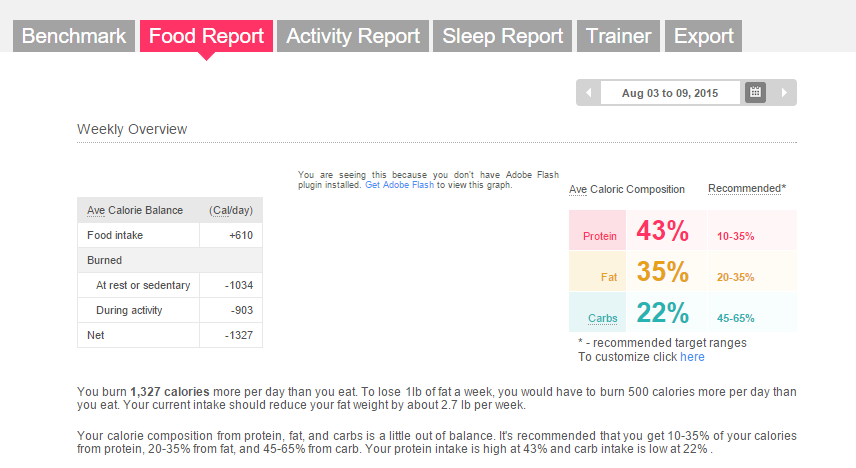Go to previous week arrow
This screenshot has height=468, width=856.
click(x=588, y=93)
